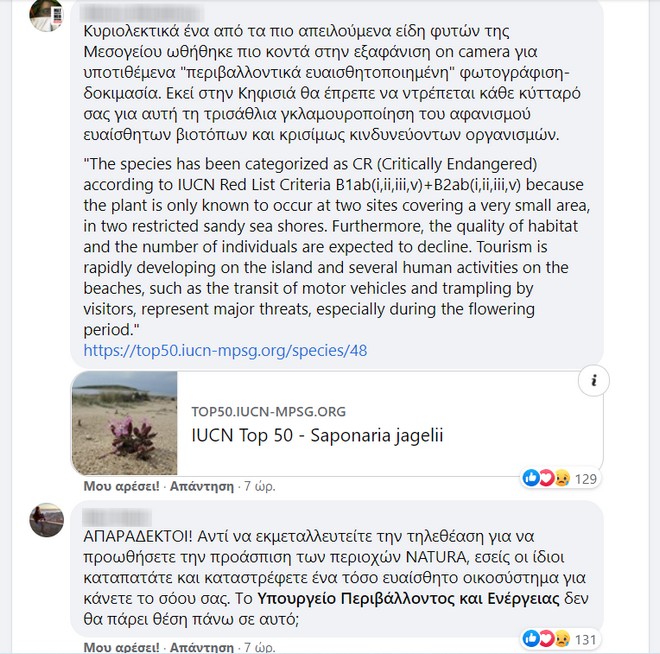Click the second commenter's blurred name
The image size is (660, 654).
(117, 517)
